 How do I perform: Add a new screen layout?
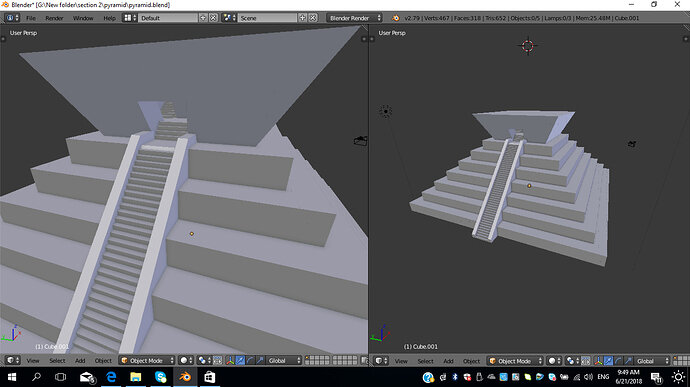tap(203, 18)
